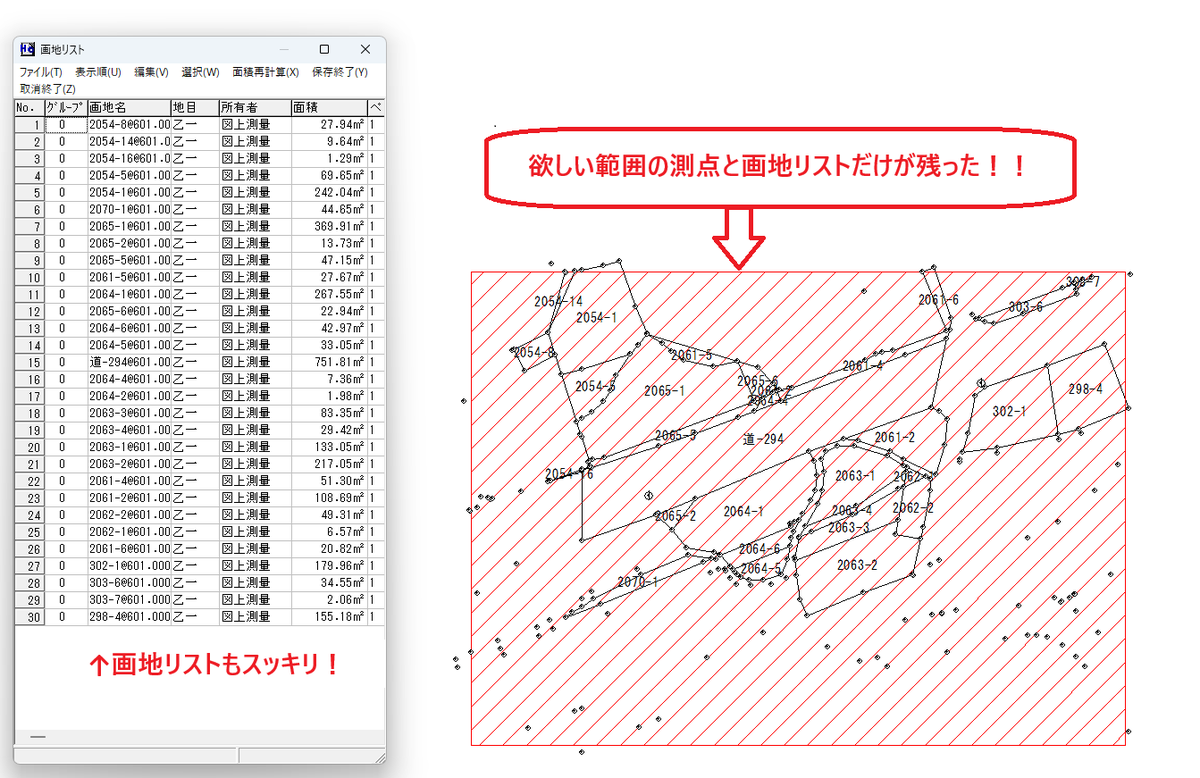Screen dimensions: 1200x778
Task: Click 保存終了(Y) in the menu bar
Action: (x=340, y=72)
